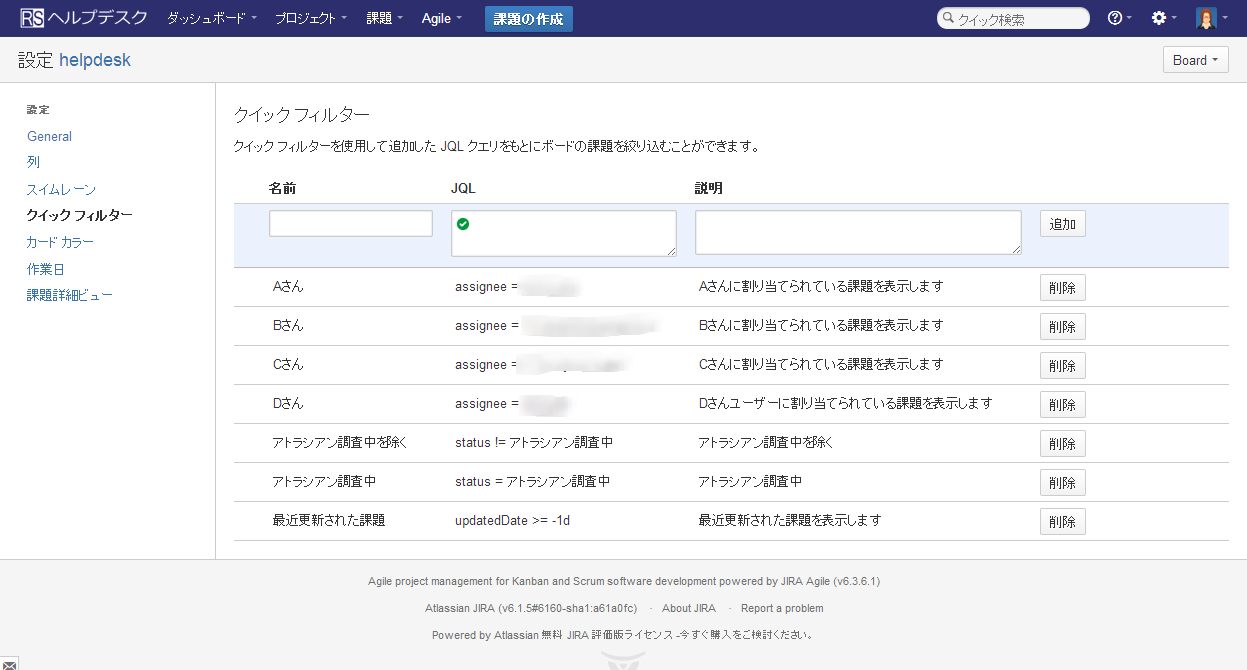Click the 課題の作成 button
The image size is (1247, 670).
tap(529, 18)
